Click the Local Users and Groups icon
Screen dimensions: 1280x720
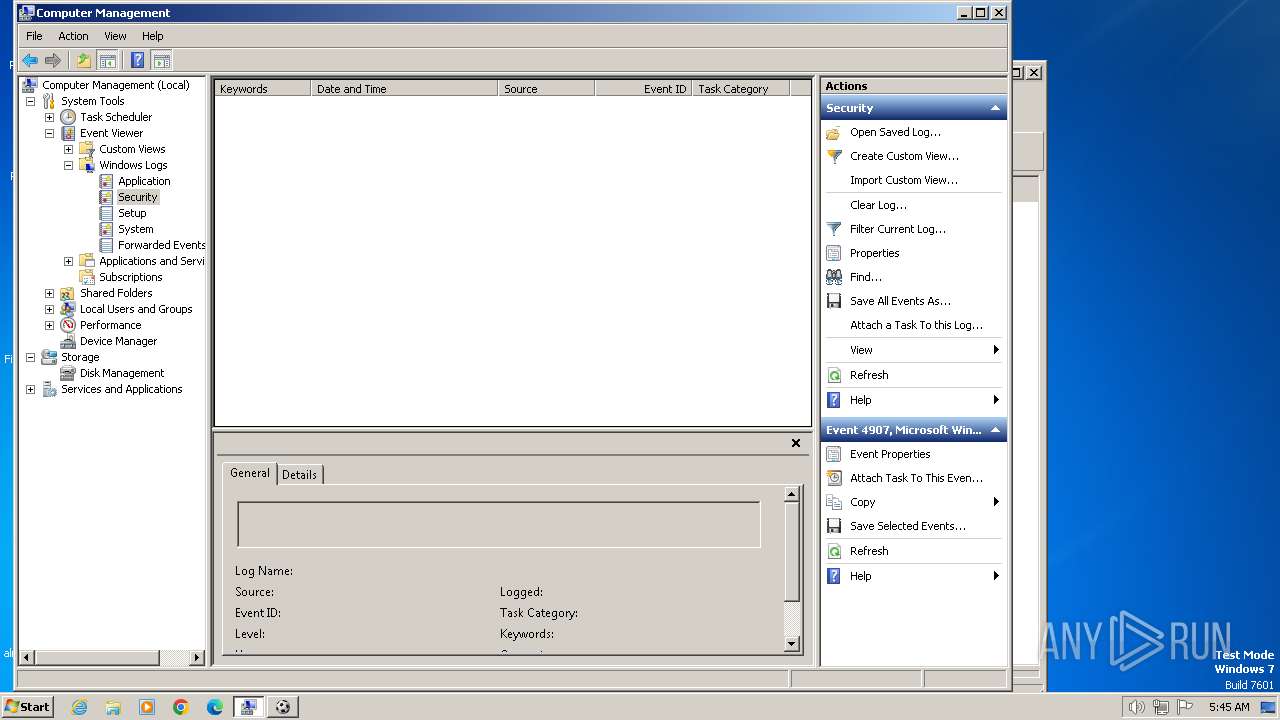(x=68, y=309)
